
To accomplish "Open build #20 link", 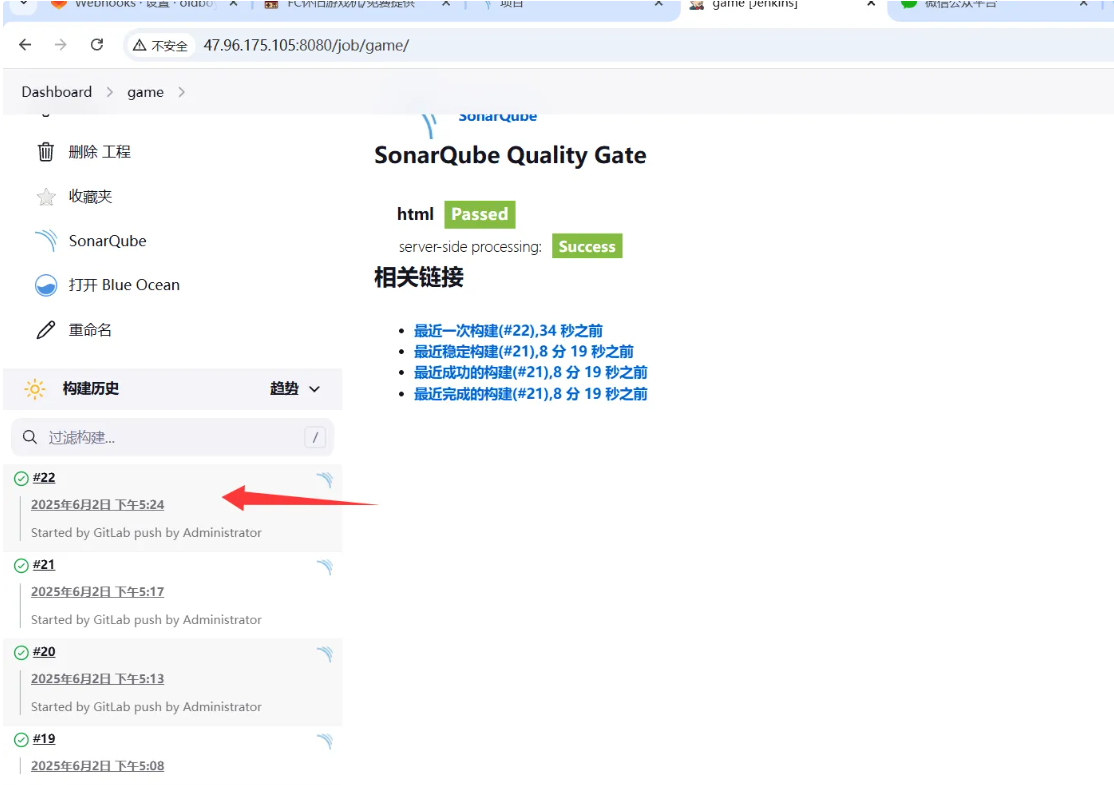I will (44, 651).
